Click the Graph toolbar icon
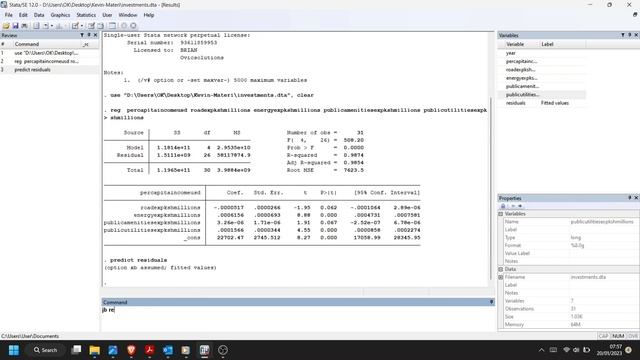The height and width of the screenshot is (360, 640). point(59,26)
